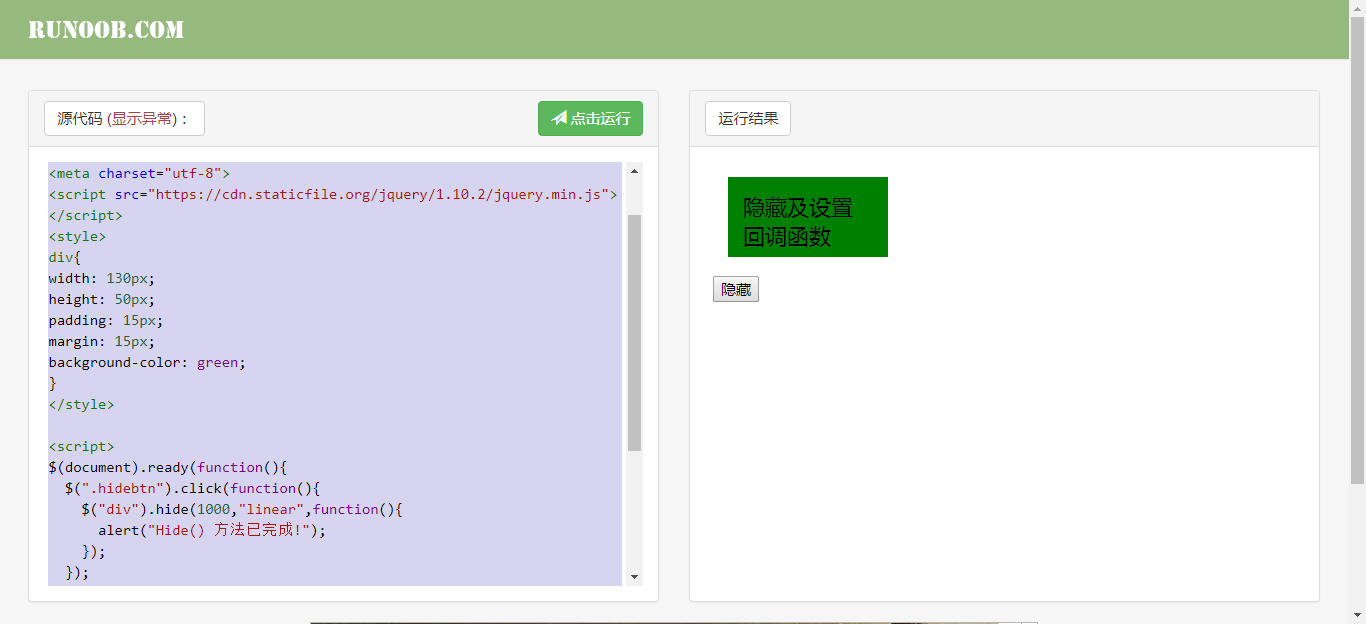Click the 'background-color: green;' code line
The image size is (1366, 624).
[147, 362]
